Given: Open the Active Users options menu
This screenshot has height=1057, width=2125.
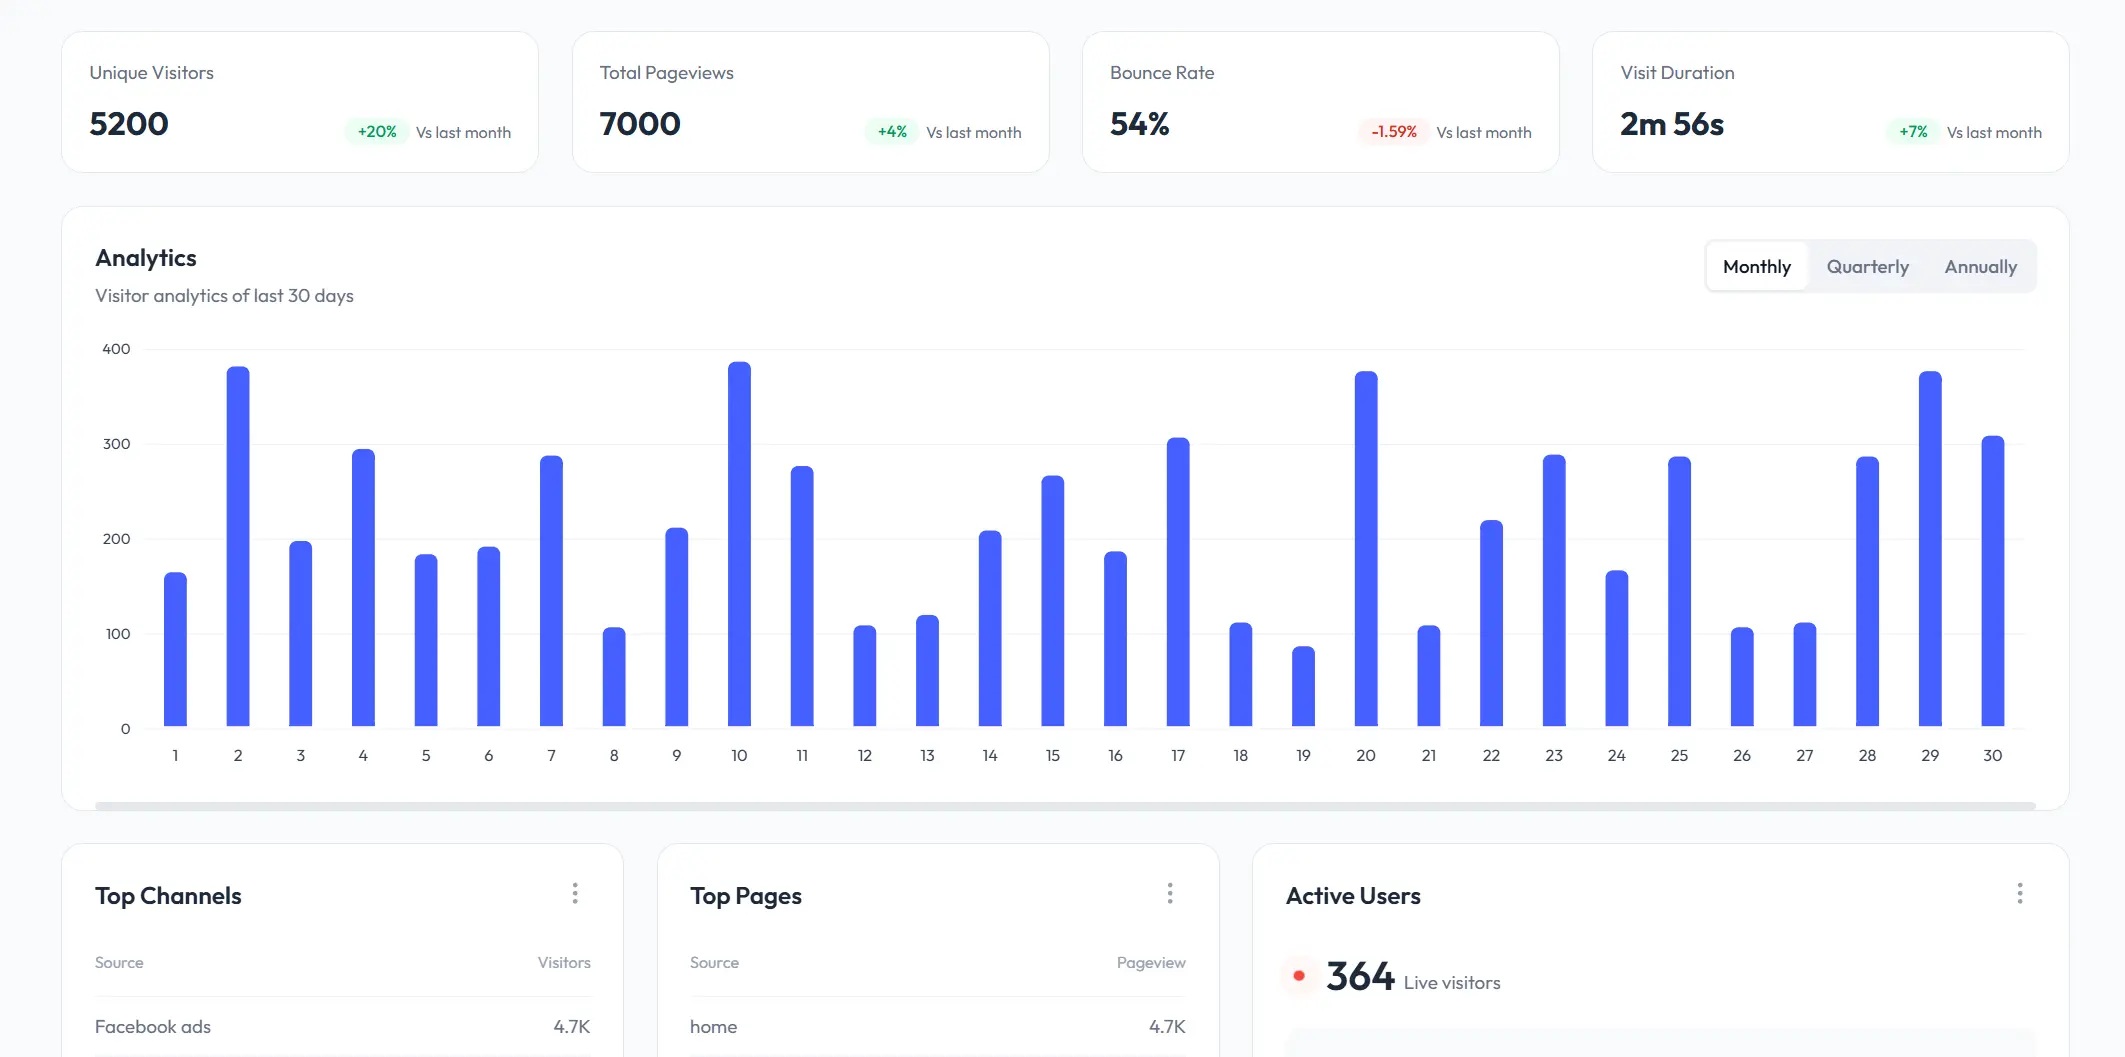Looking at the screenshot, I should coord(2021,893).
